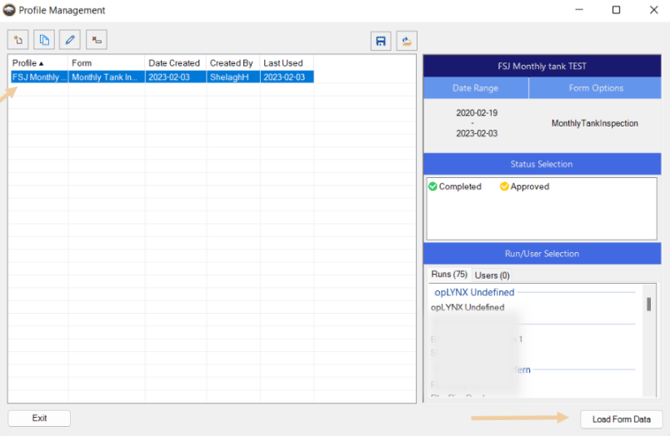Click the edit profile pencil icon
Screen dimensions: 670x436
point(70,40)
